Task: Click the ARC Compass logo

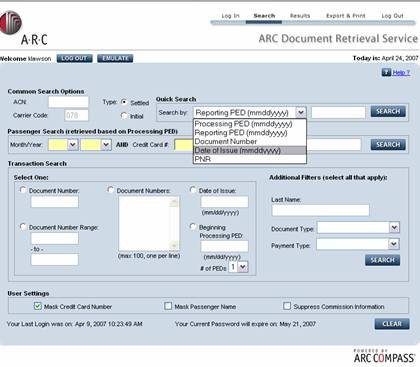Action: tap(384, 356)
